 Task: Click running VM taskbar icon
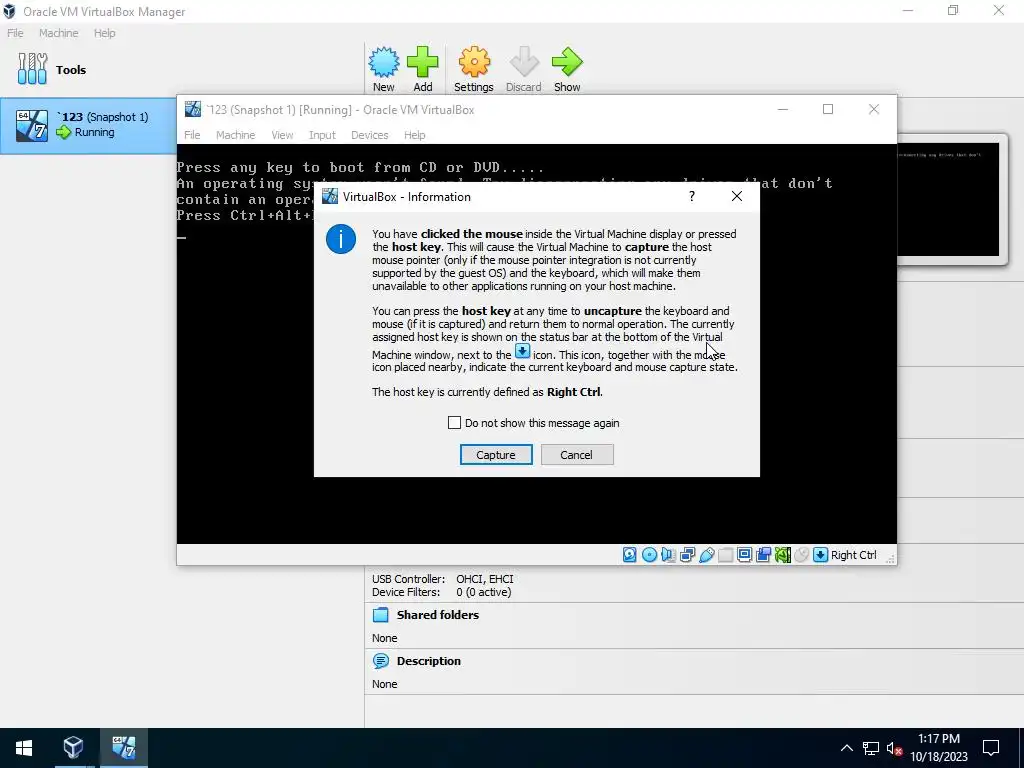(123, 748)
